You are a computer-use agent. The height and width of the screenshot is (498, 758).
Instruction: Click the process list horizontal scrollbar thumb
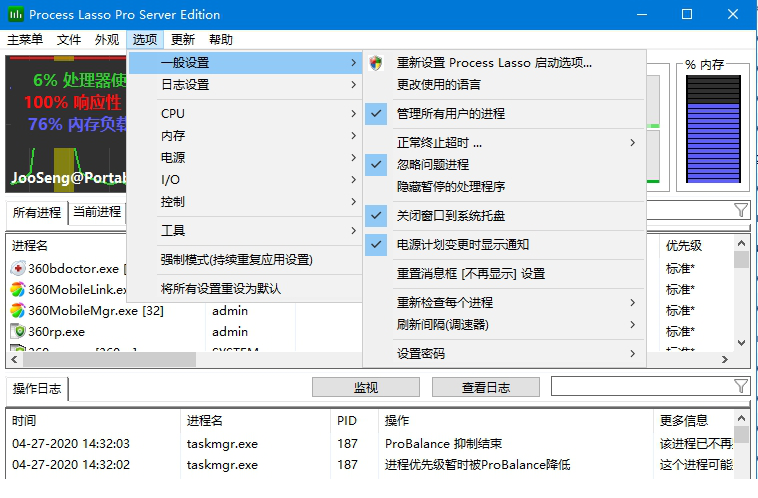(109, 359)
